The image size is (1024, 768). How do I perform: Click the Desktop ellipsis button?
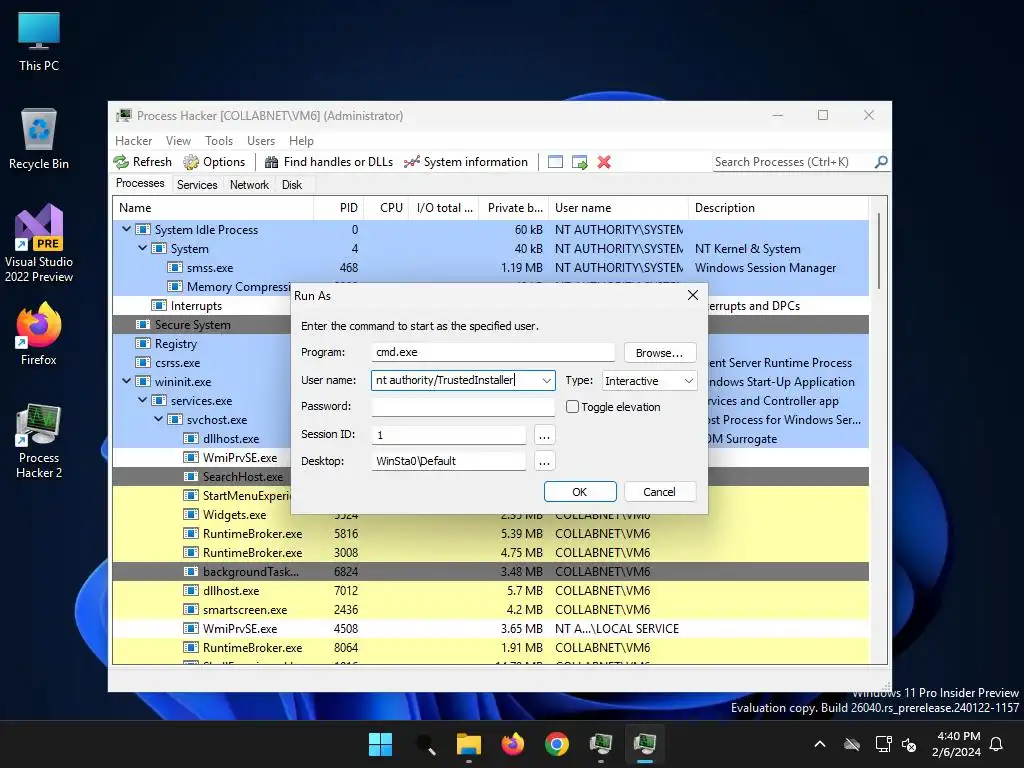[x=544, y=462]
